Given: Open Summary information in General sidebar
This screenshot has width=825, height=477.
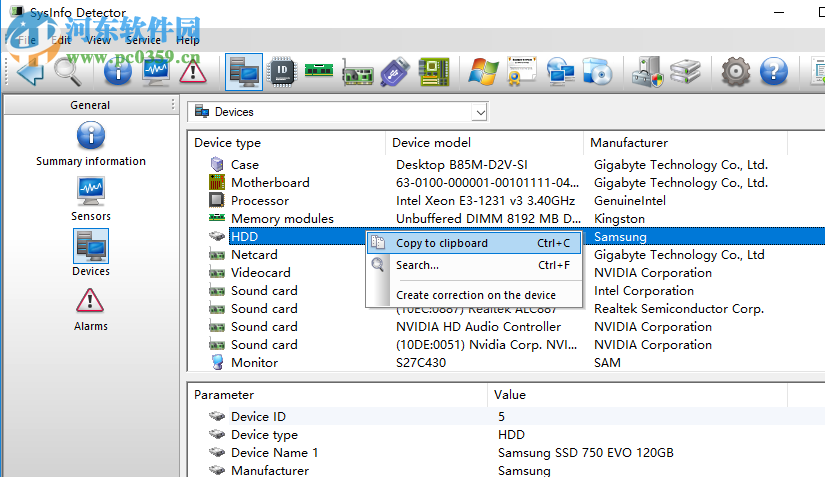Looking at the screenshot, I should [90, 145].
